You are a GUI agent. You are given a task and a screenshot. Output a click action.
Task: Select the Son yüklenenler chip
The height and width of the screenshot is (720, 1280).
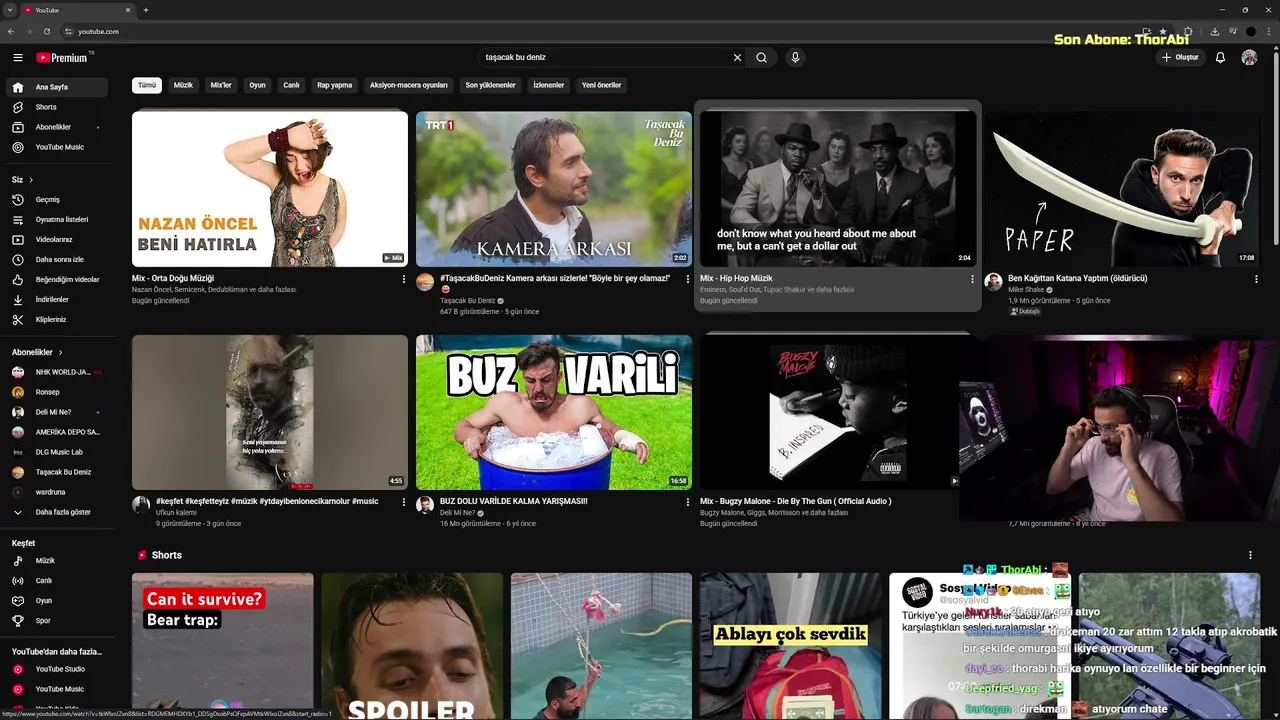[490, 85]
